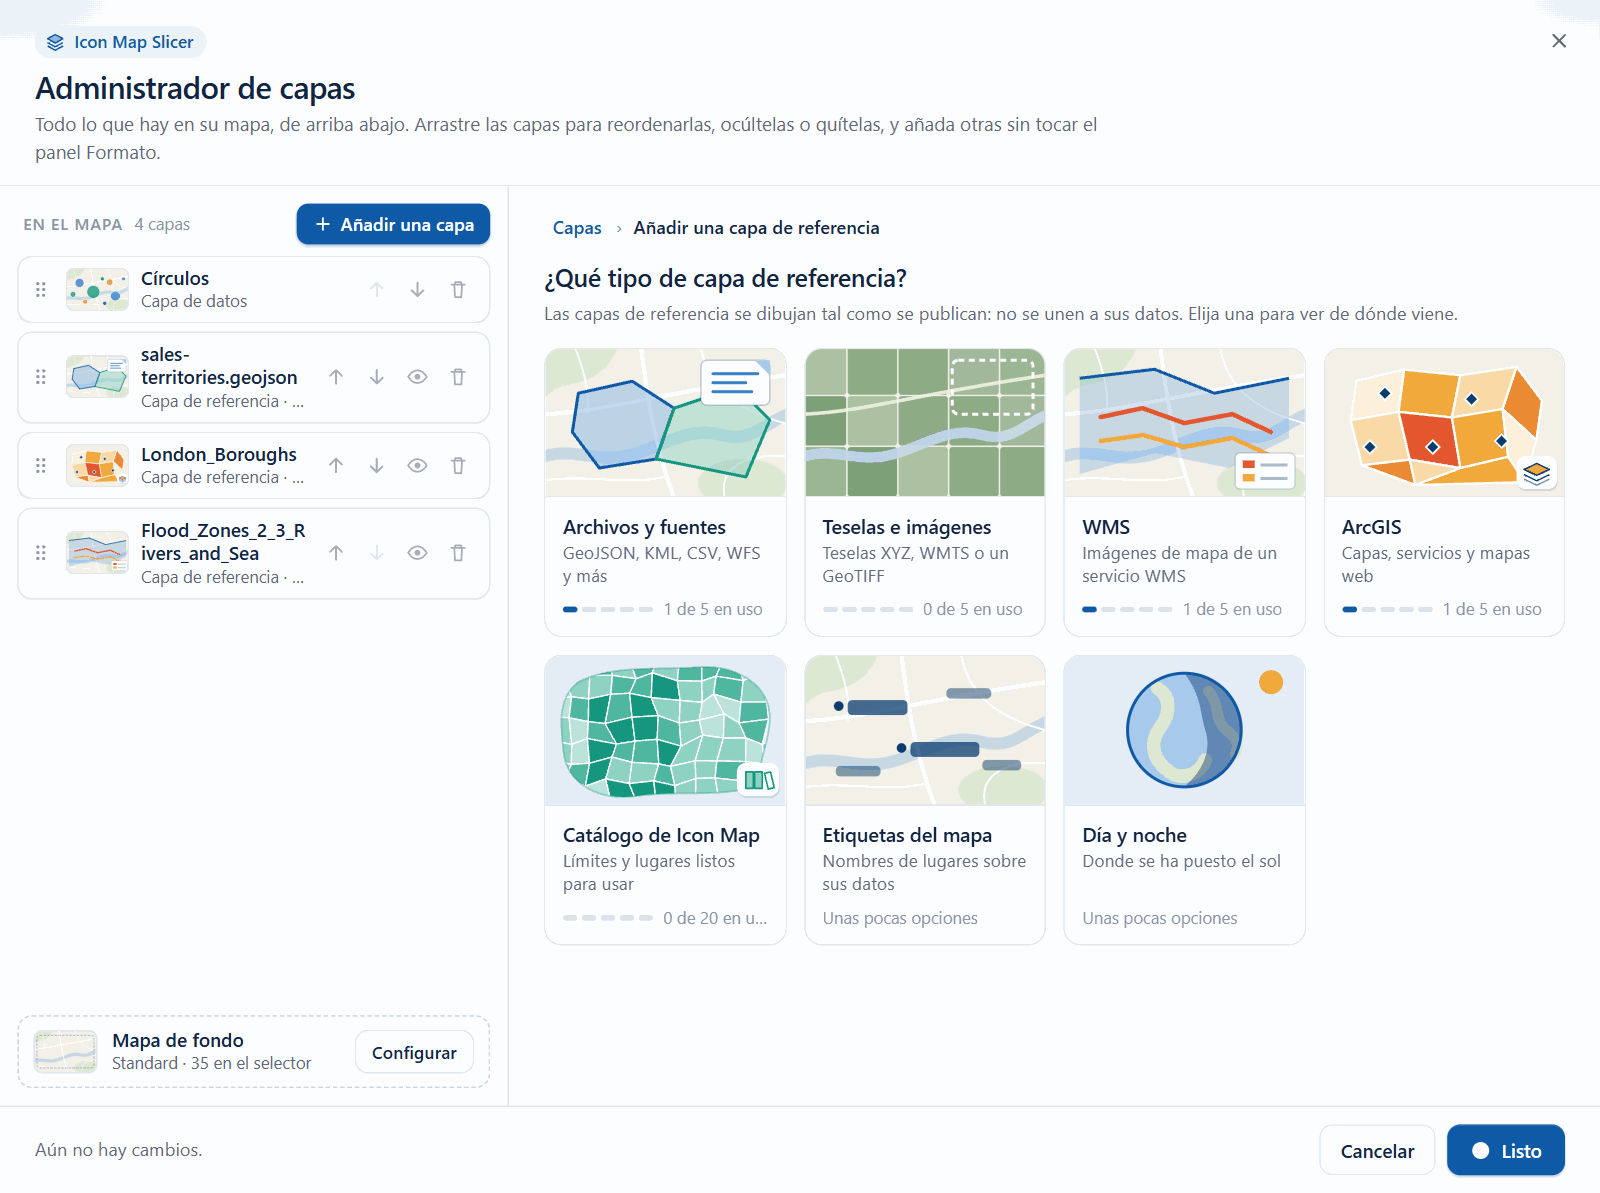The width and height of the screenshot is (1600, 1193).
Task: Grab drag handle for London_Boroughs layer
Action: tap(41, 466)
